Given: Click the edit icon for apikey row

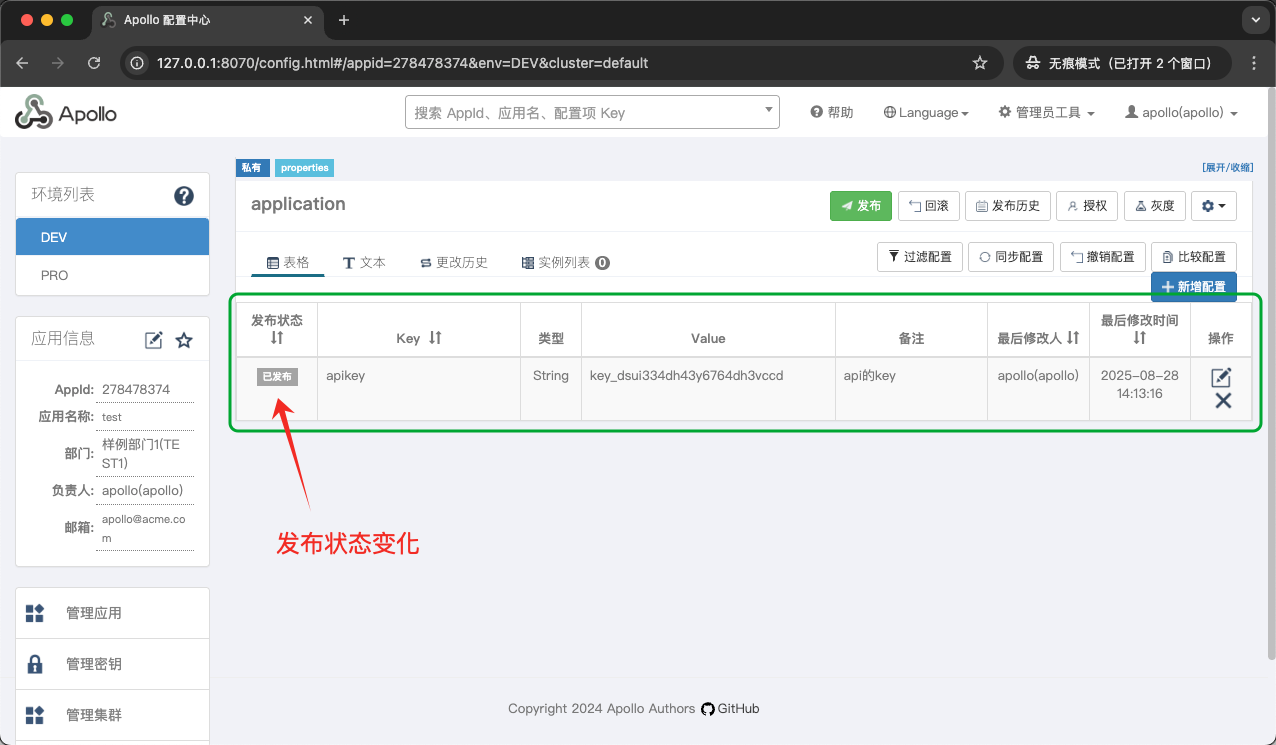Looking at the screenshot, I should click(x=1221, y=377).
